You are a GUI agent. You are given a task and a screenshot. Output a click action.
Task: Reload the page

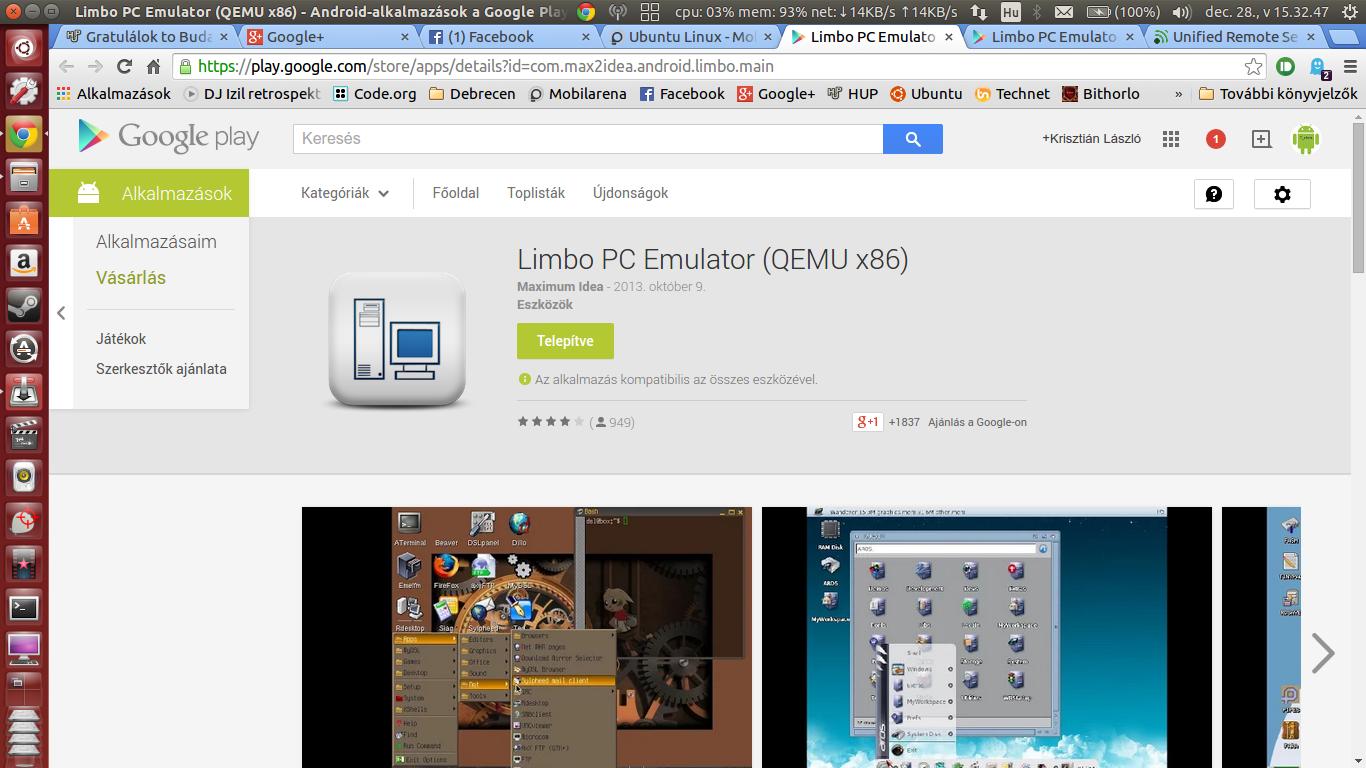[x=124, y=66]
